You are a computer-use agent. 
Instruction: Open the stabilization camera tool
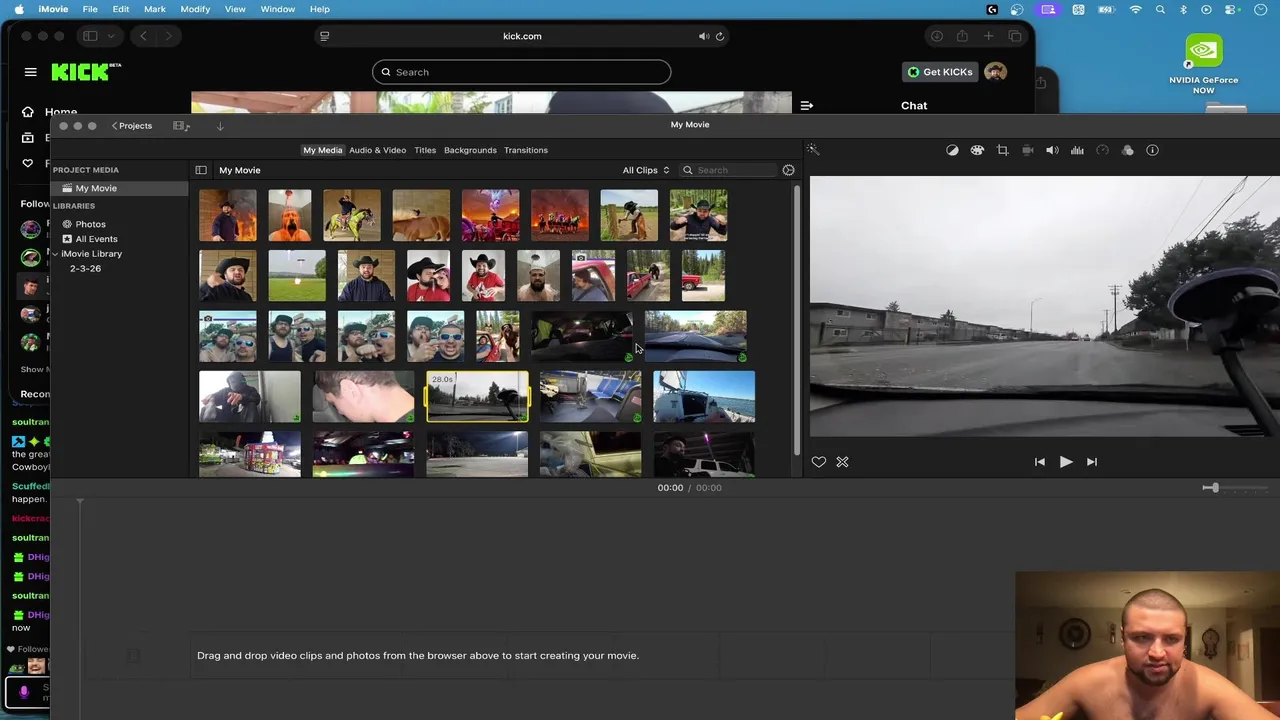click(x=1027, y=150)
